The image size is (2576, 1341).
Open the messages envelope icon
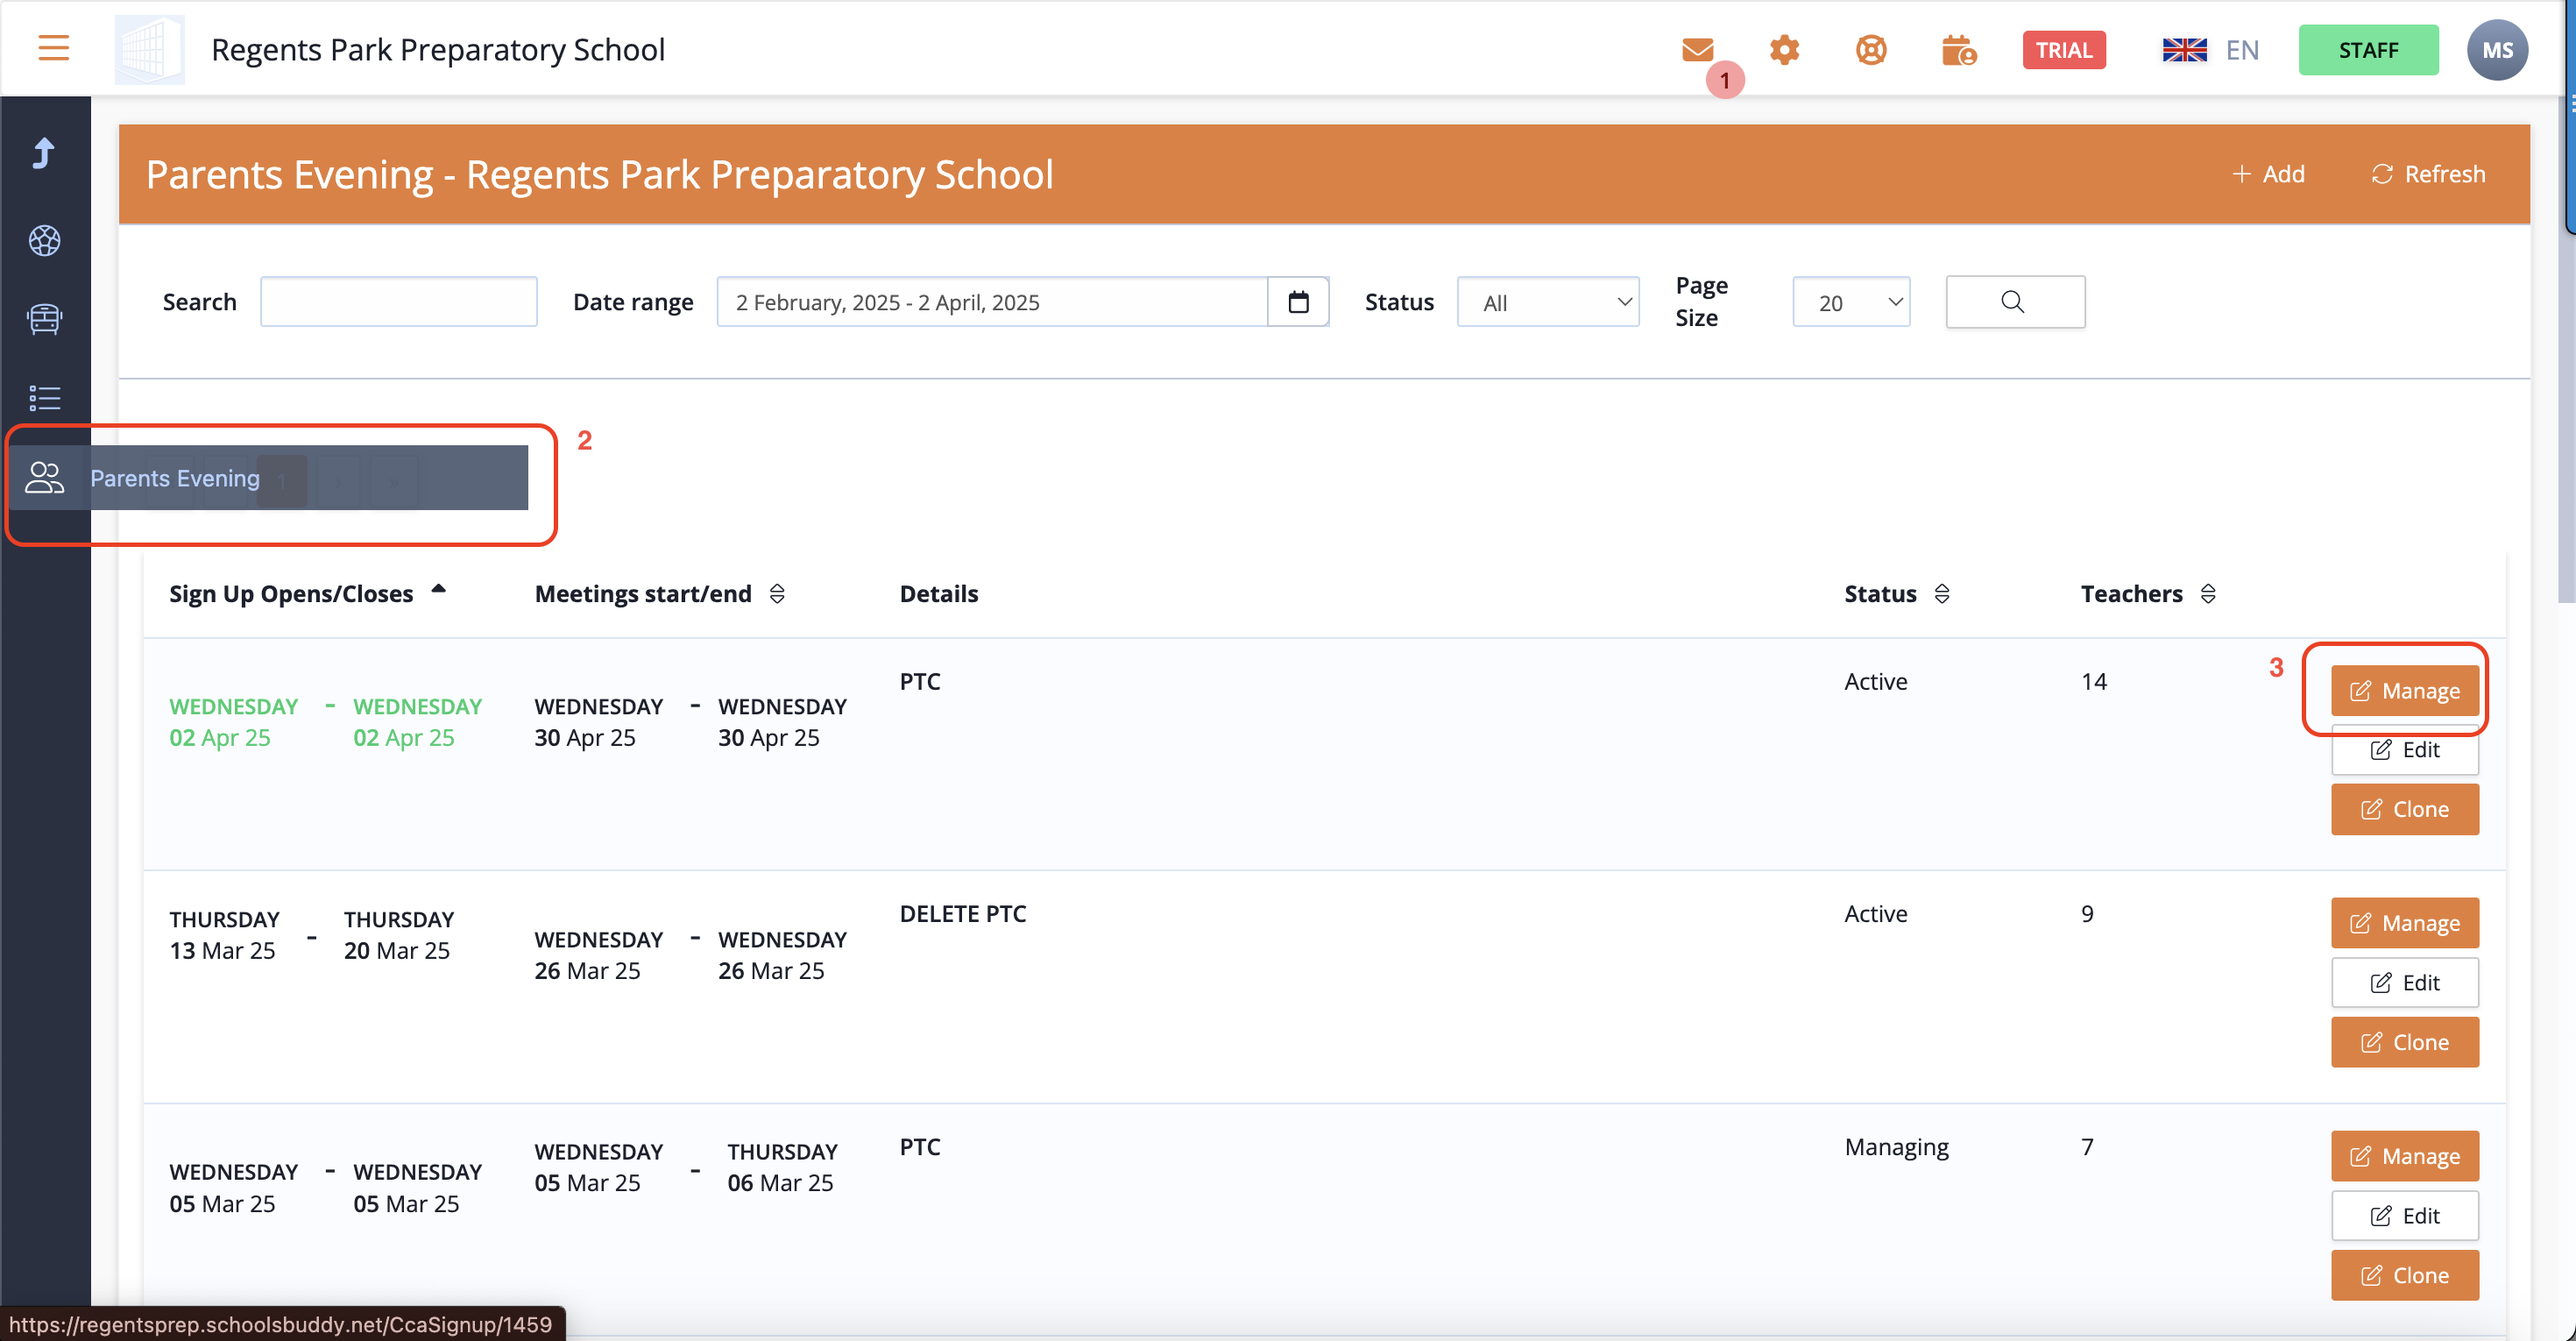point(1697,49)
